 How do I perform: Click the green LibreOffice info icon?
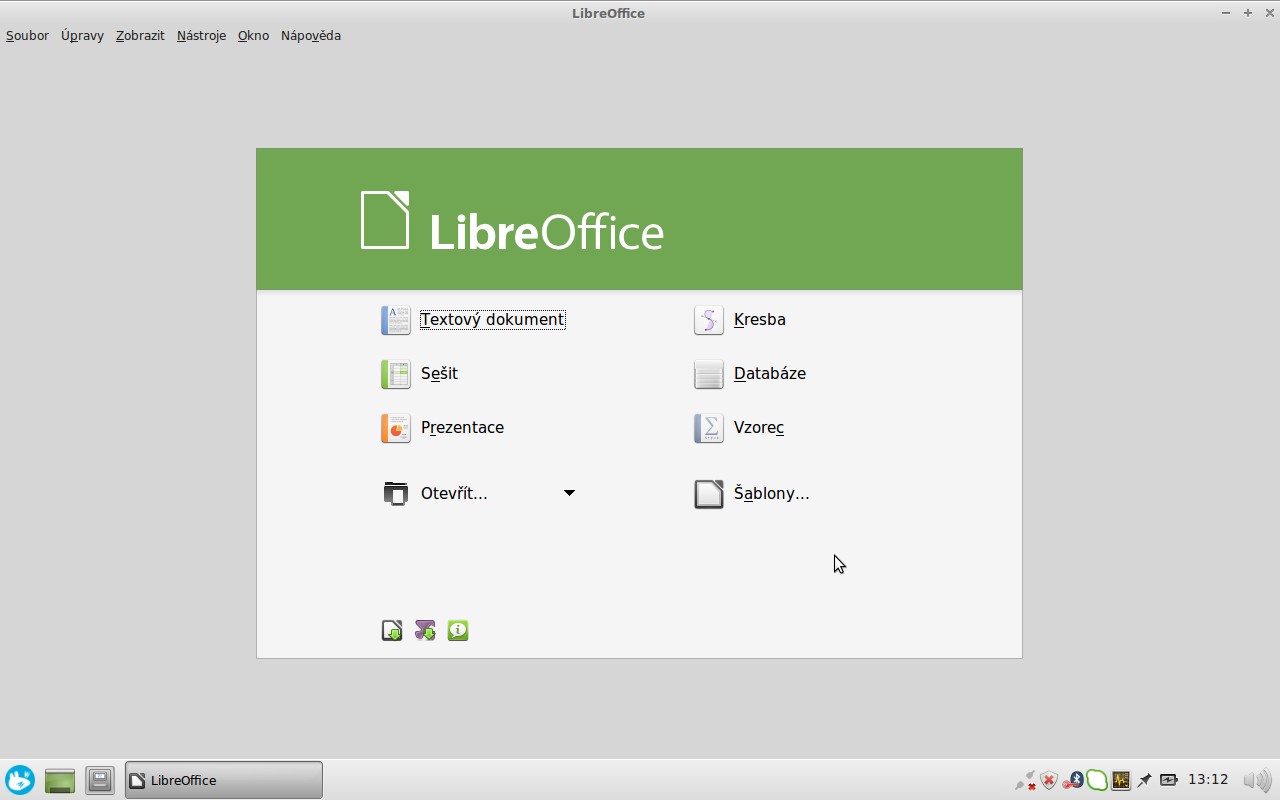tap(458, 631)
